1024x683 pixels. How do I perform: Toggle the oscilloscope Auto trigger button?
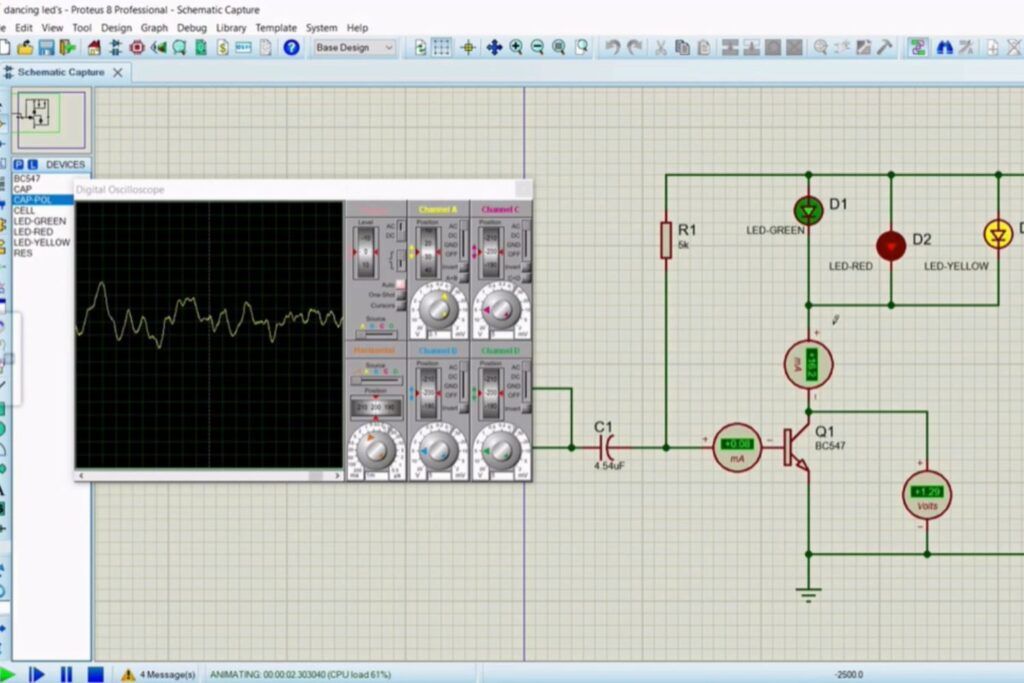click(400, 284)
